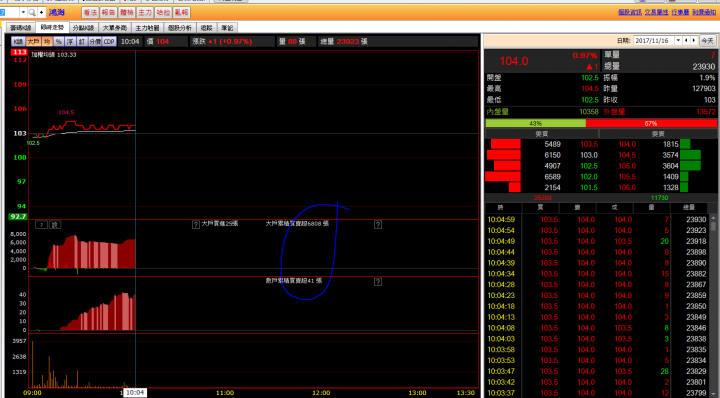Click the green 43% inner volume bar

click(x=535, y=123)
